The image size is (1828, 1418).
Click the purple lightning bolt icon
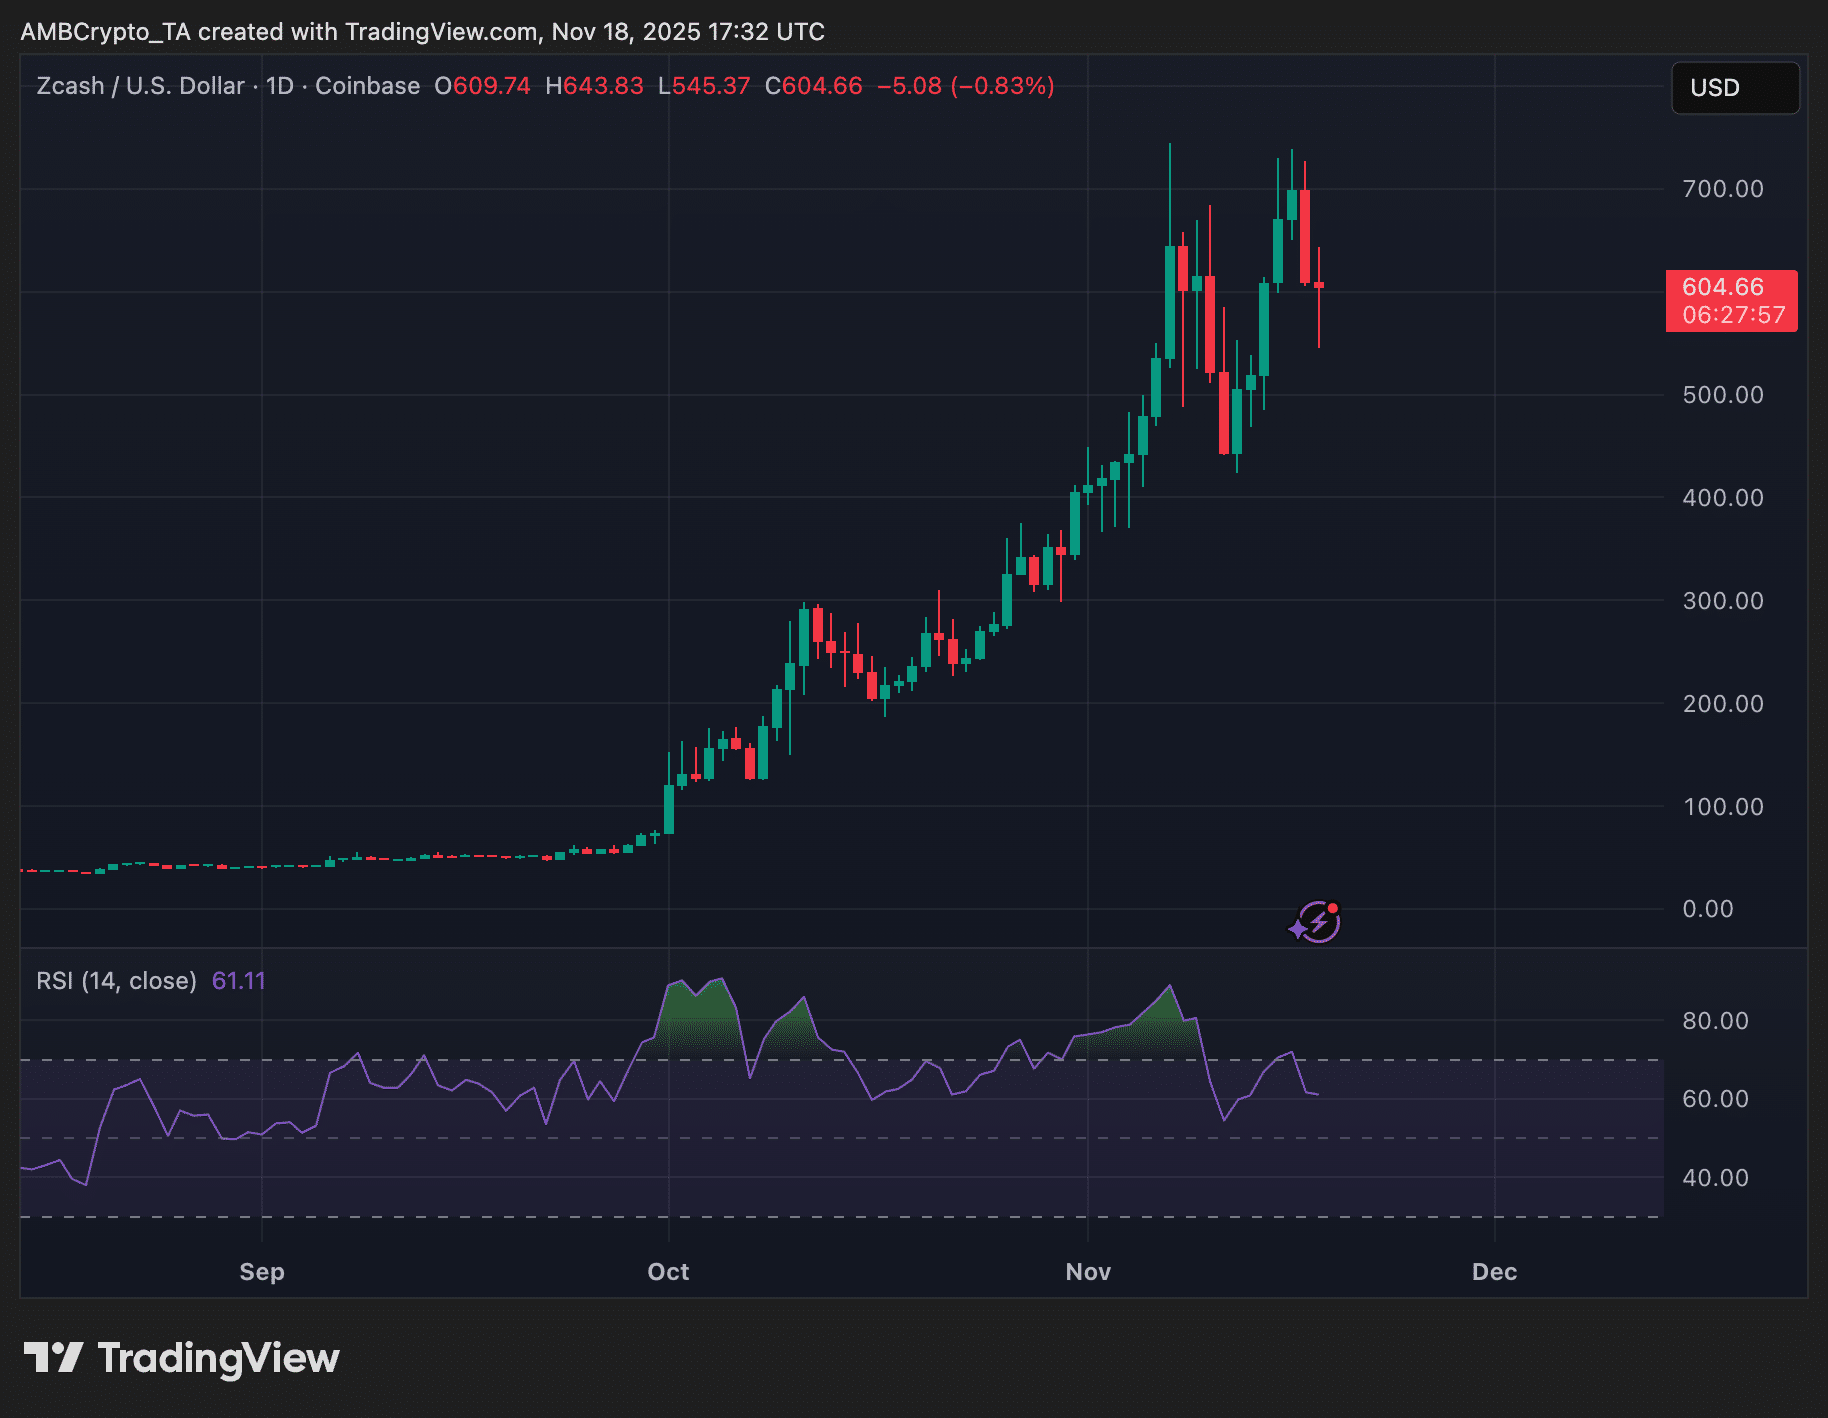click(1317, 922)
